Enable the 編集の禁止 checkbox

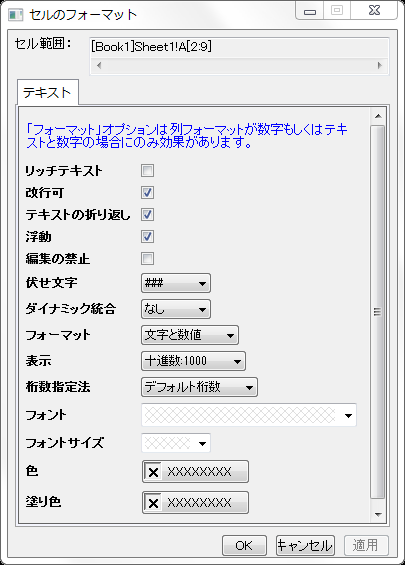tap(147, 258)
